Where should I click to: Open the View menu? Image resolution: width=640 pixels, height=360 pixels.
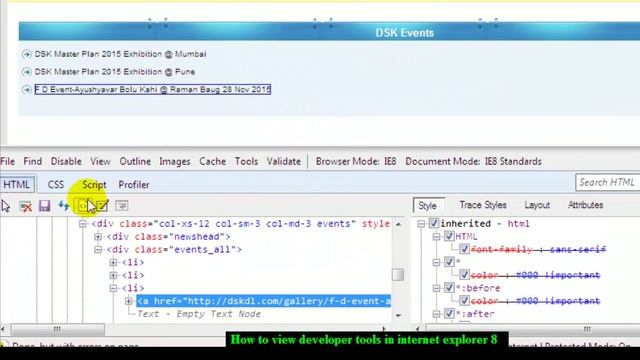pos(100,161)
